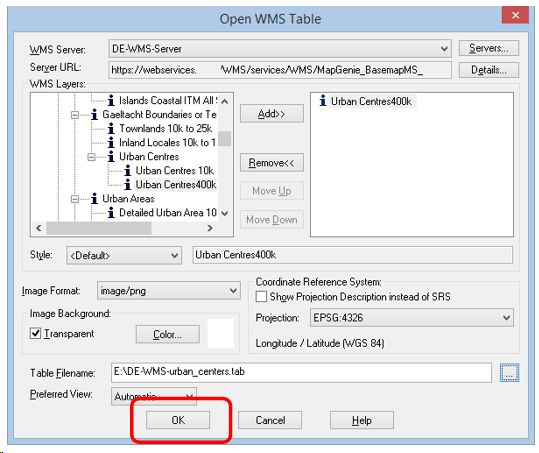
Task: Open the Projection EPSG:4326 dropdown
Action: tap(506, 318)
